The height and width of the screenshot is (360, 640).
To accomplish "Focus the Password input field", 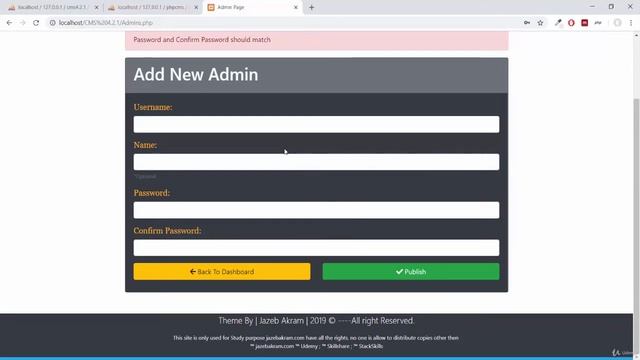I will [316, 210].
